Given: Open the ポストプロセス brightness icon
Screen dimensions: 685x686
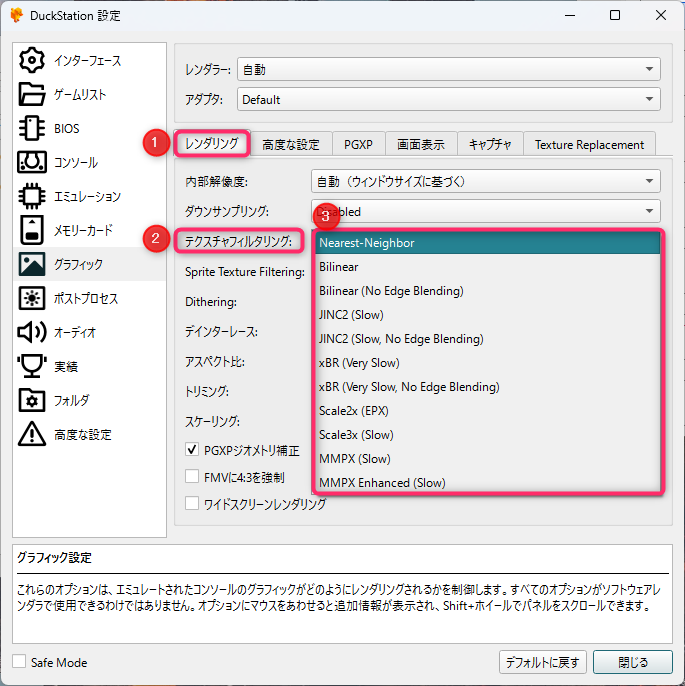Looking at the screenshot, I should point(32,299).
